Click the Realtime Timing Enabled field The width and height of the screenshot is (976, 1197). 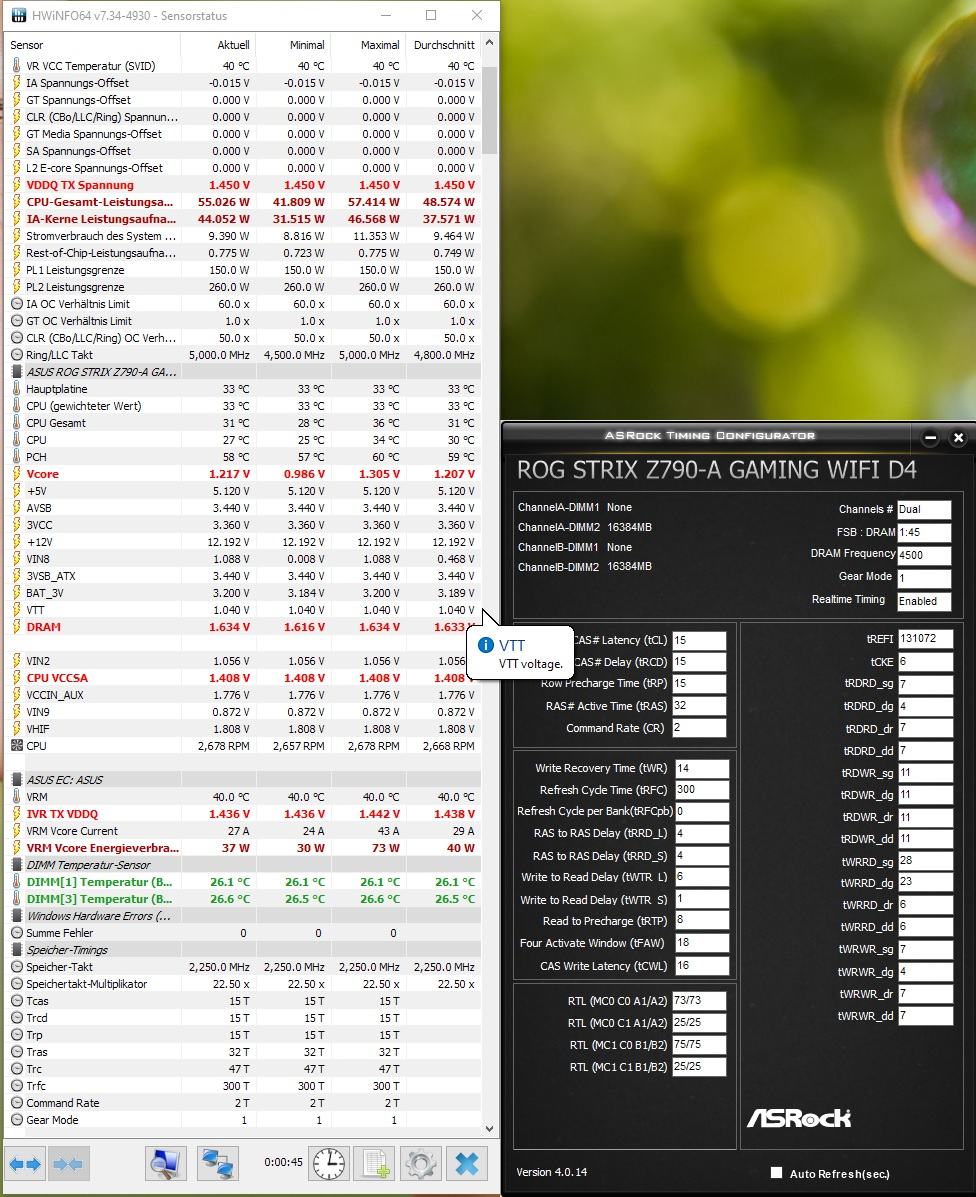click(924, 601)
